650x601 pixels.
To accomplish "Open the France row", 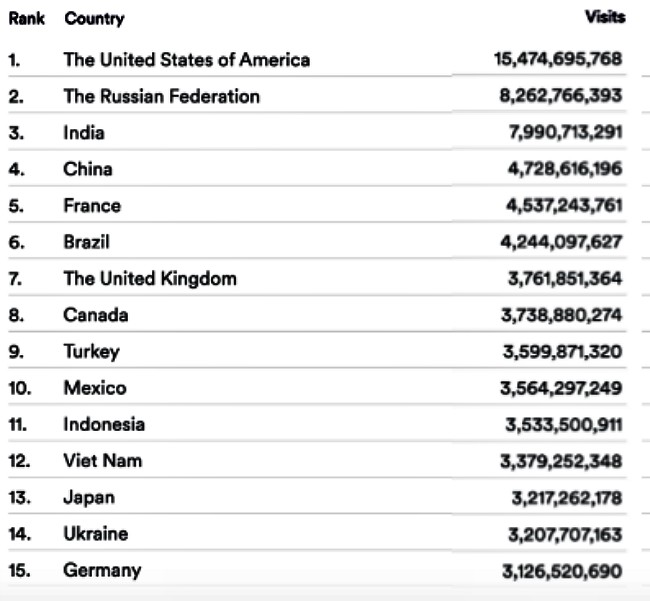I will [x=317, y=206].
